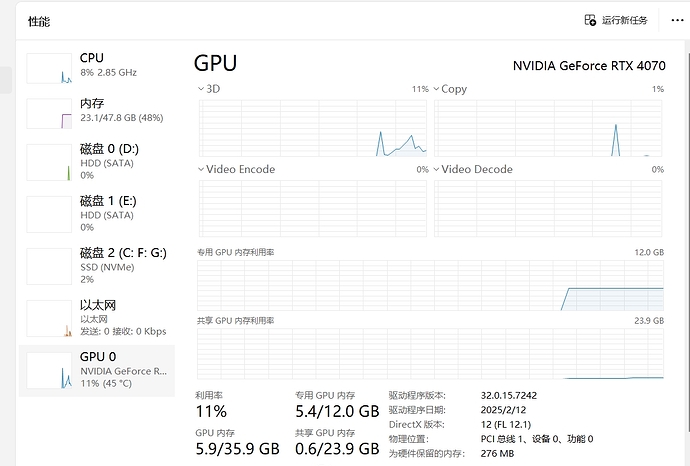Click the 共享 GPU 内存利用率 graph
The height and width of the screenshot is (466, 690).
[430, 353]
